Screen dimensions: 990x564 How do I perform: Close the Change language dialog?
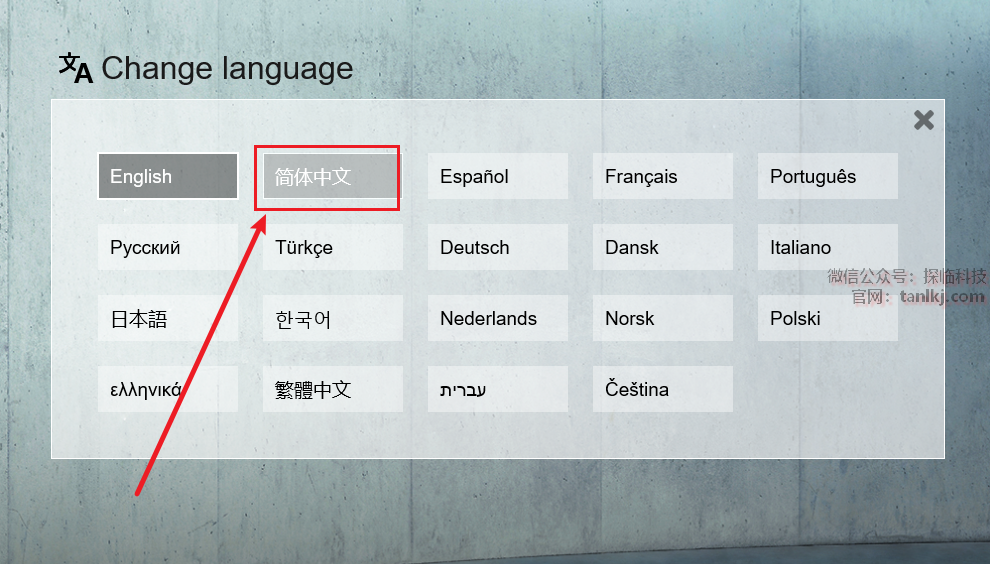click(x=924, y=120)
